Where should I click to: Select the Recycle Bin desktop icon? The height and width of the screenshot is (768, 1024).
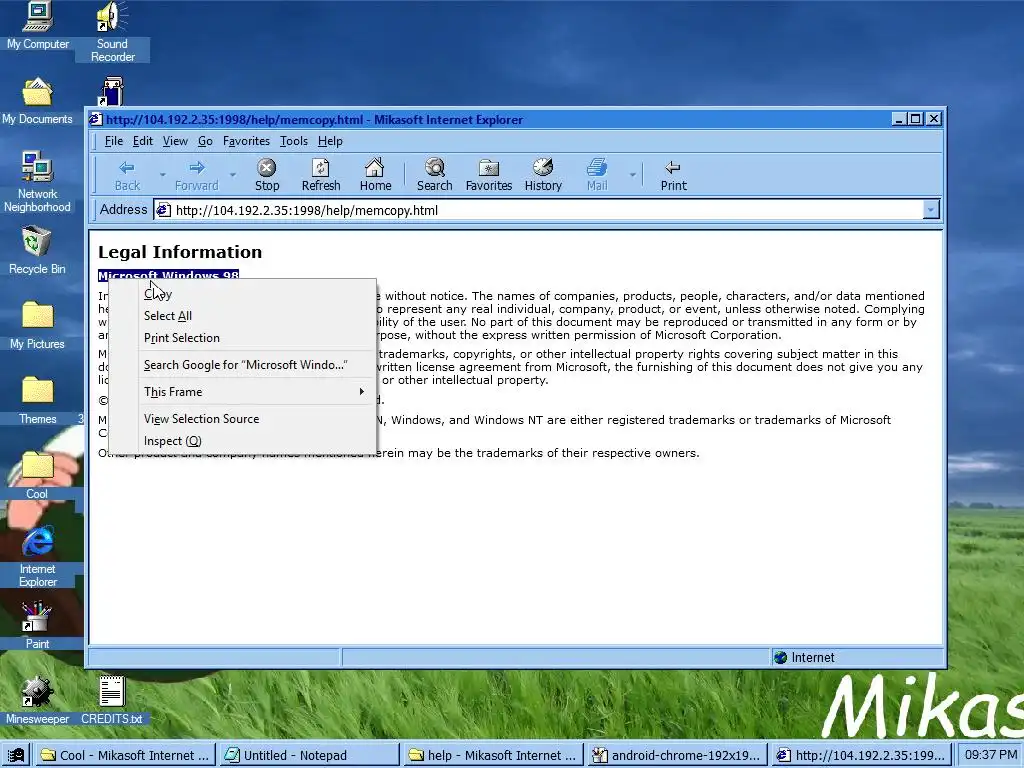click(37, 250)
